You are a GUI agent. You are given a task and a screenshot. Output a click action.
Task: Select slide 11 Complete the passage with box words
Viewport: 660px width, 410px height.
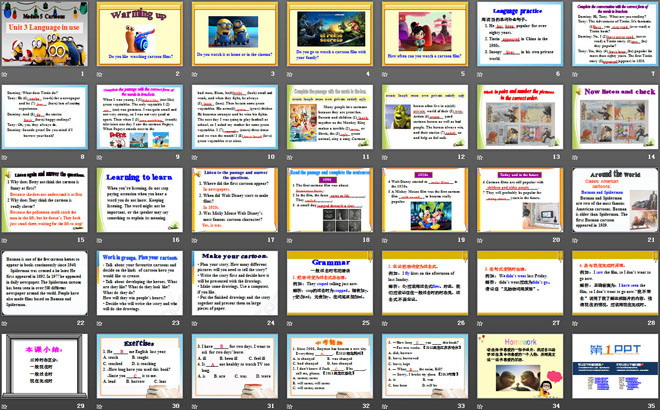330,117
